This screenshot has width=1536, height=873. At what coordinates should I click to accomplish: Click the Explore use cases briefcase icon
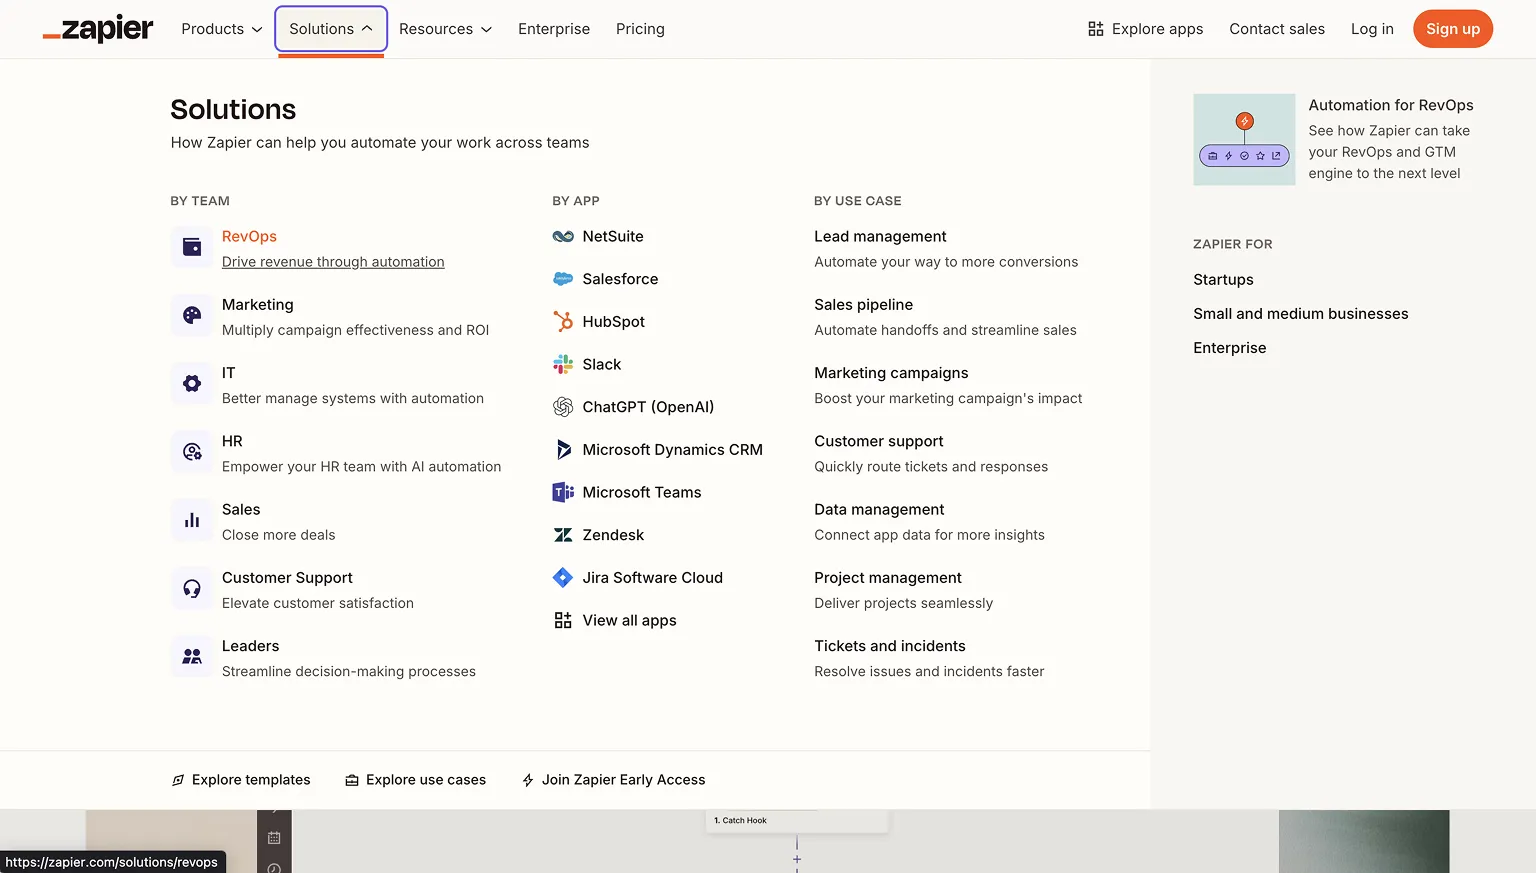[x=352, y=780]
